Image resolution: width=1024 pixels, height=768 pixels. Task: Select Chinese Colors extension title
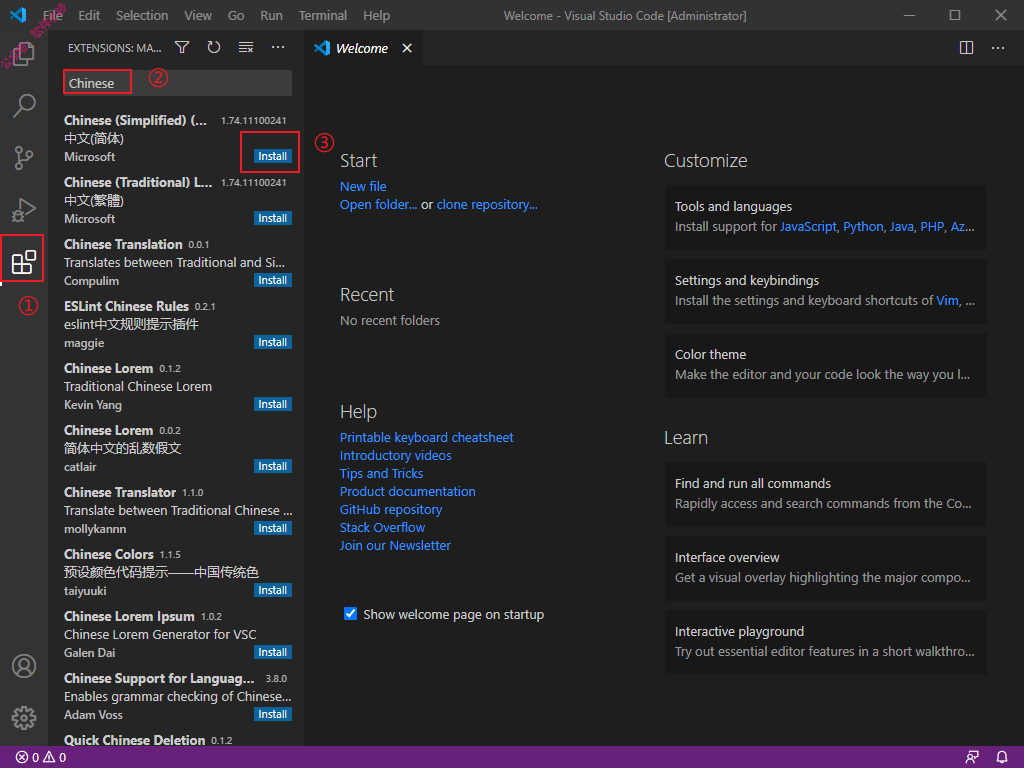(x=108, y=554)
